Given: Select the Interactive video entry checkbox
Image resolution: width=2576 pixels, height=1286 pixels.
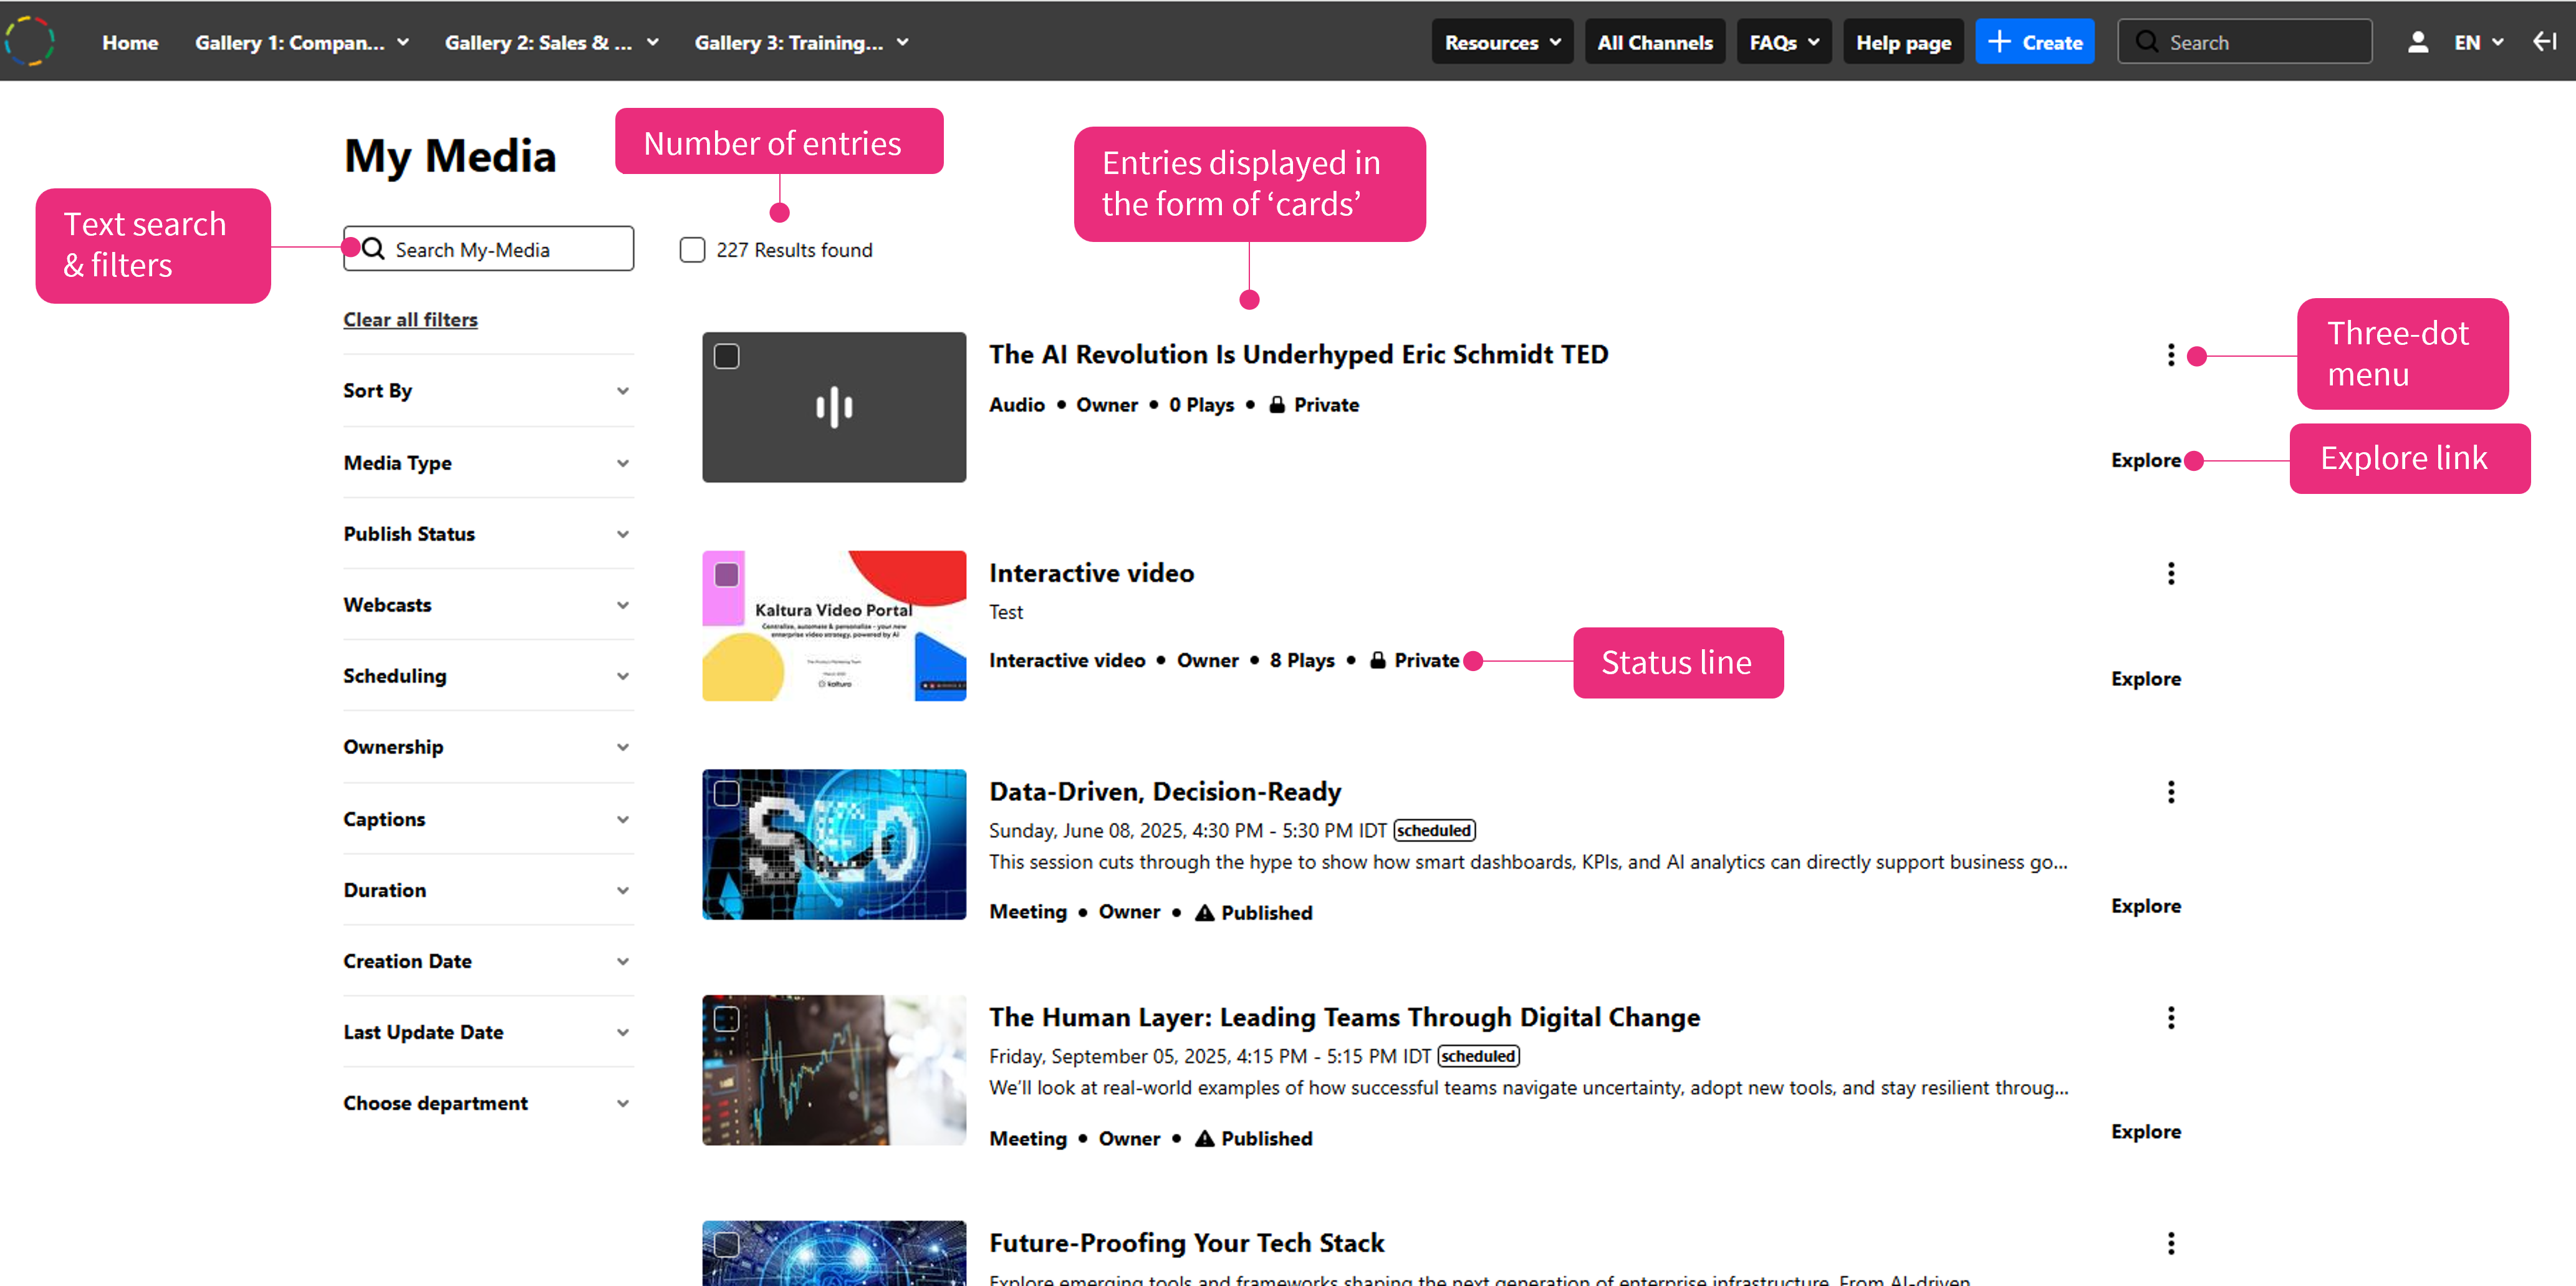Looking at the screenshot, I should (x=727, y=574).
